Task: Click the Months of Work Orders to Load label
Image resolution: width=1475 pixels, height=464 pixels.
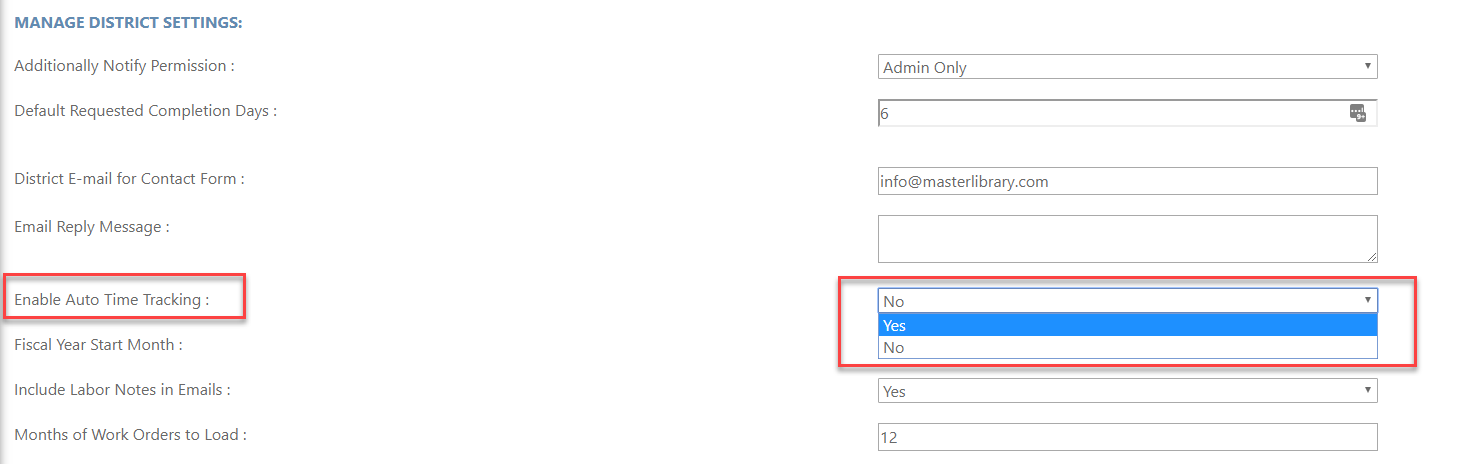Action: point(130,434)
